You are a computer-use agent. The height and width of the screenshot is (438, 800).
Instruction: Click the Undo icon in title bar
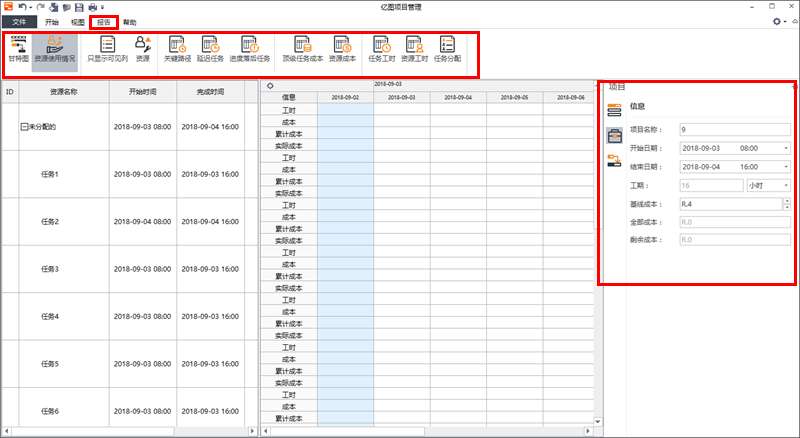(x=22, y=7)
